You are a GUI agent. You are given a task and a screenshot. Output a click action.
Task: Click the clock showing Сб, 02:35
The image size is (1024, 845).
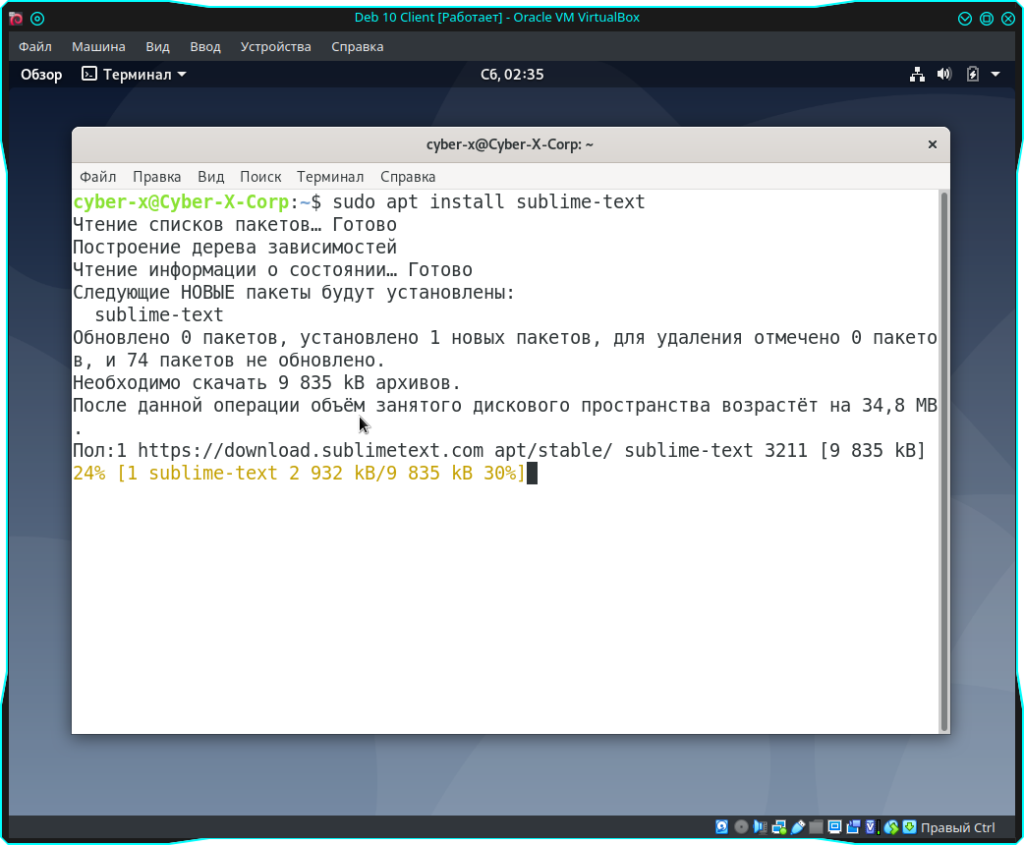511,75
